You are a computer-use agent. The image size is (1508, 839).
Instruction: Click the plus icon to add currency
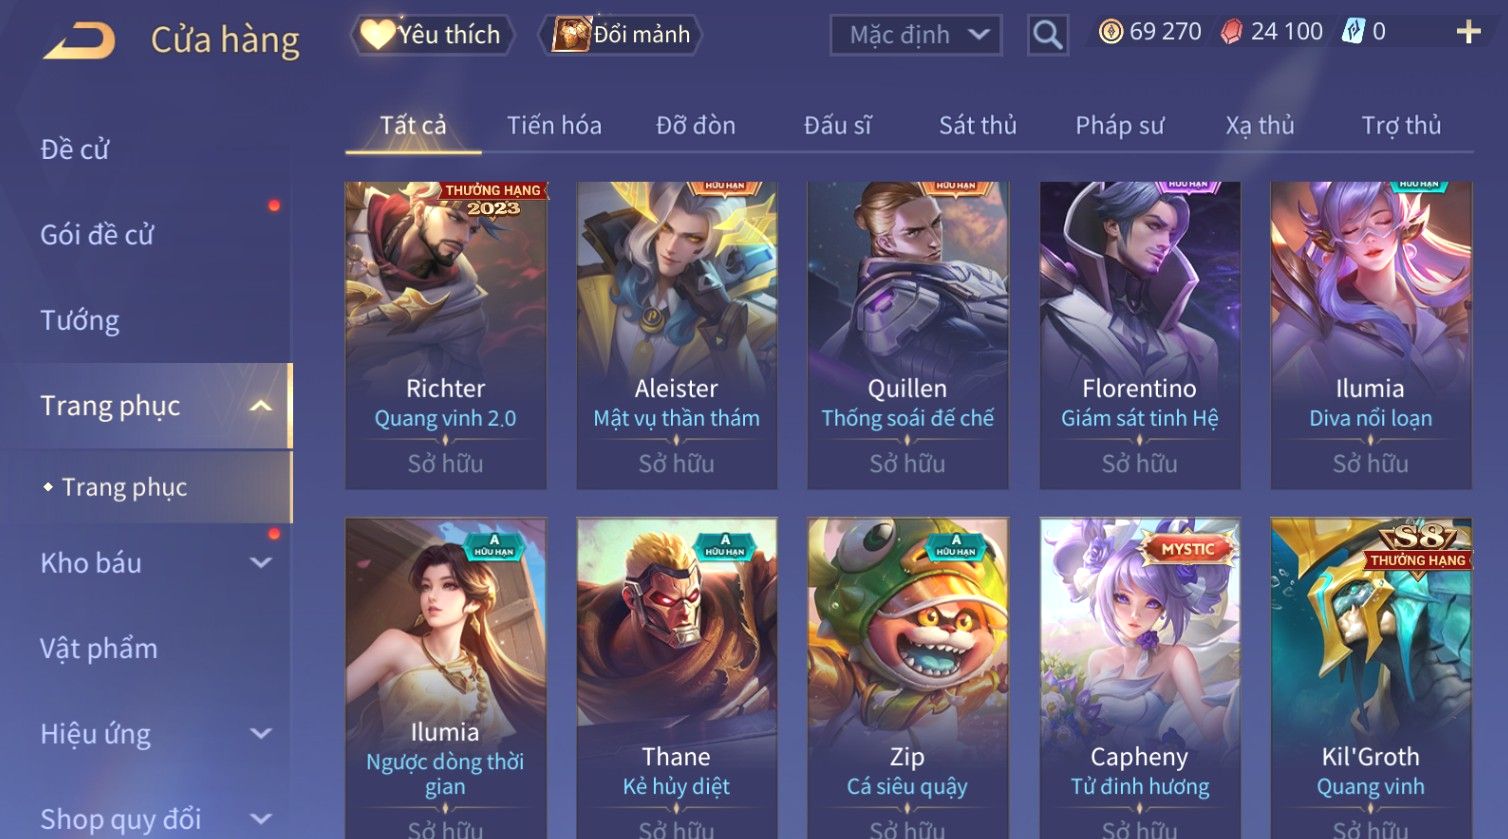1468,32
